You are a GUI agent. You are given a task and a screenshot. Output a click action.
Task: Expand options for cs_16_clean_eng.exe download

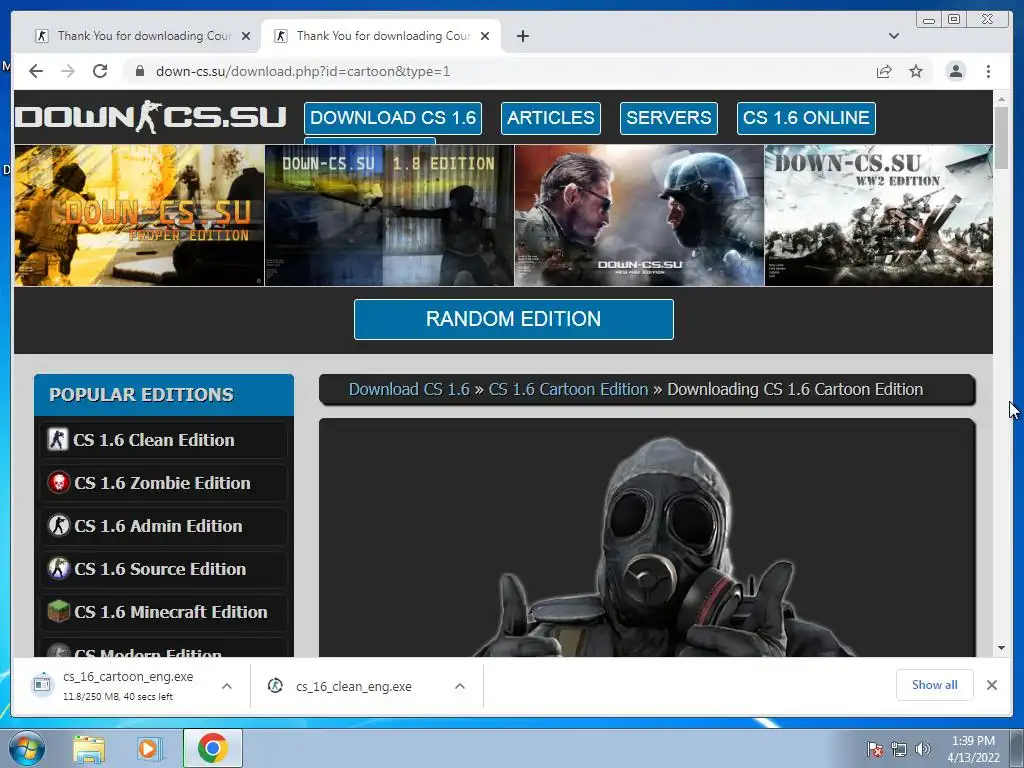(x=460, y=686)
